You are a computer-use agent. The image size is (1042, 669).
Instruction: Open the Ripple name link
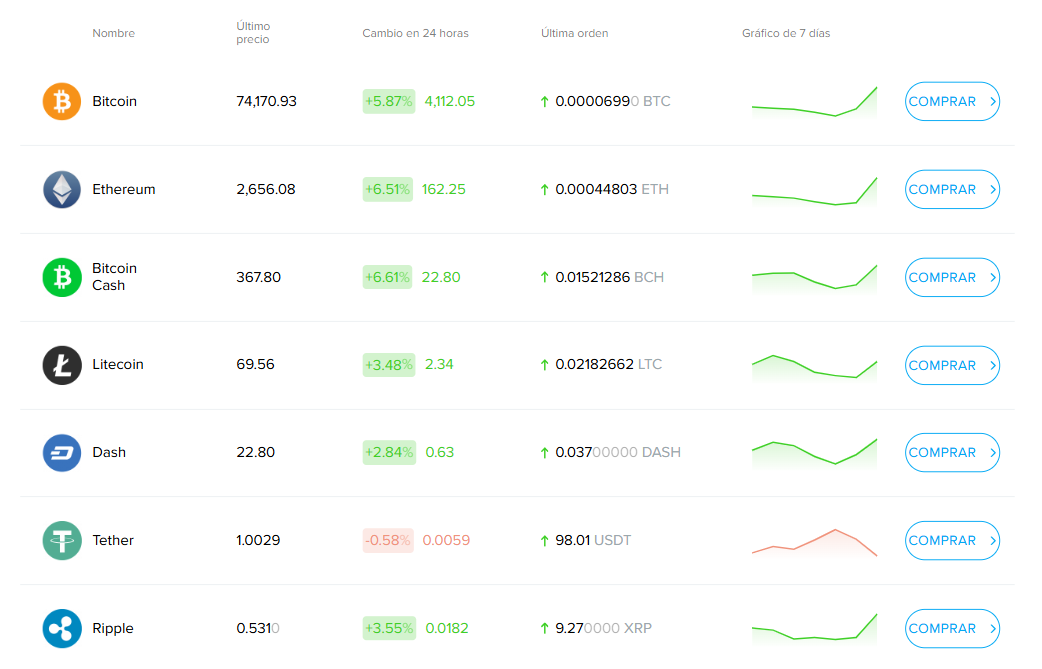coord(113,629)
